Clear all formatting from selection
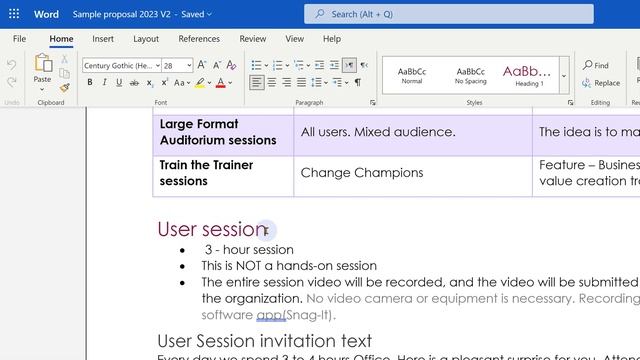Screen dimensions: 640x360 pyautogui.click(x=231, y=65)
